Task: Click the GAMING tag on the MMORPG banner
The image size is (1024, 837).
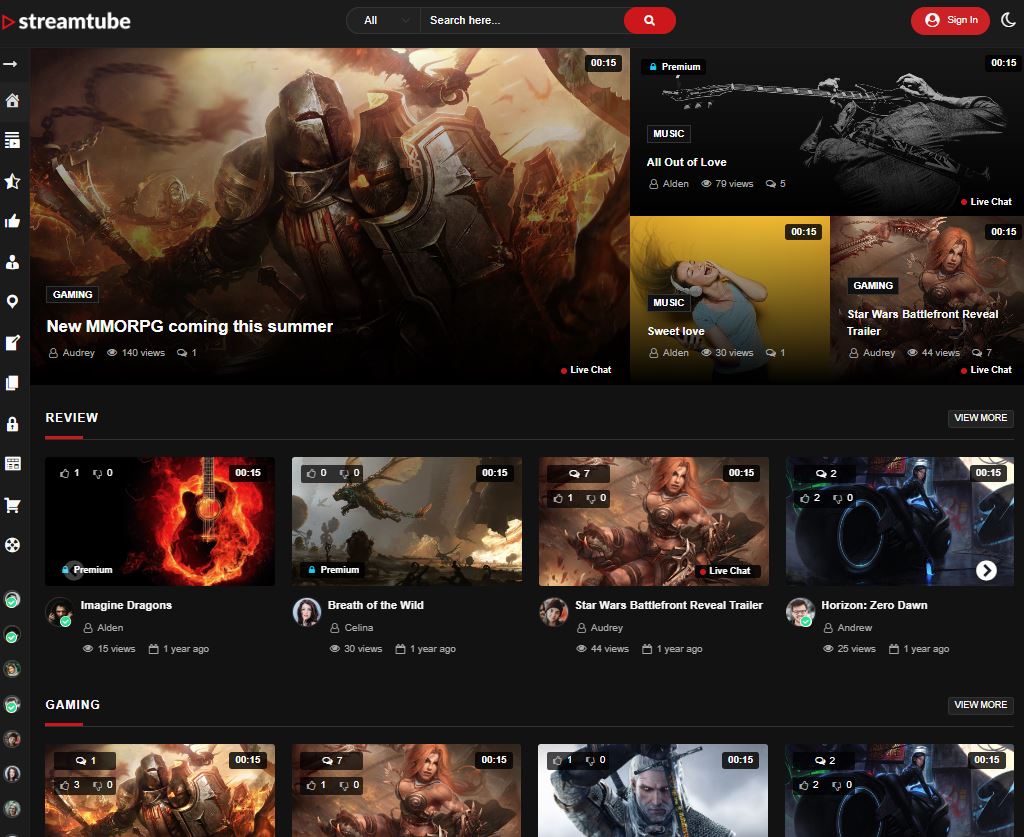Action: coord(72,294)
